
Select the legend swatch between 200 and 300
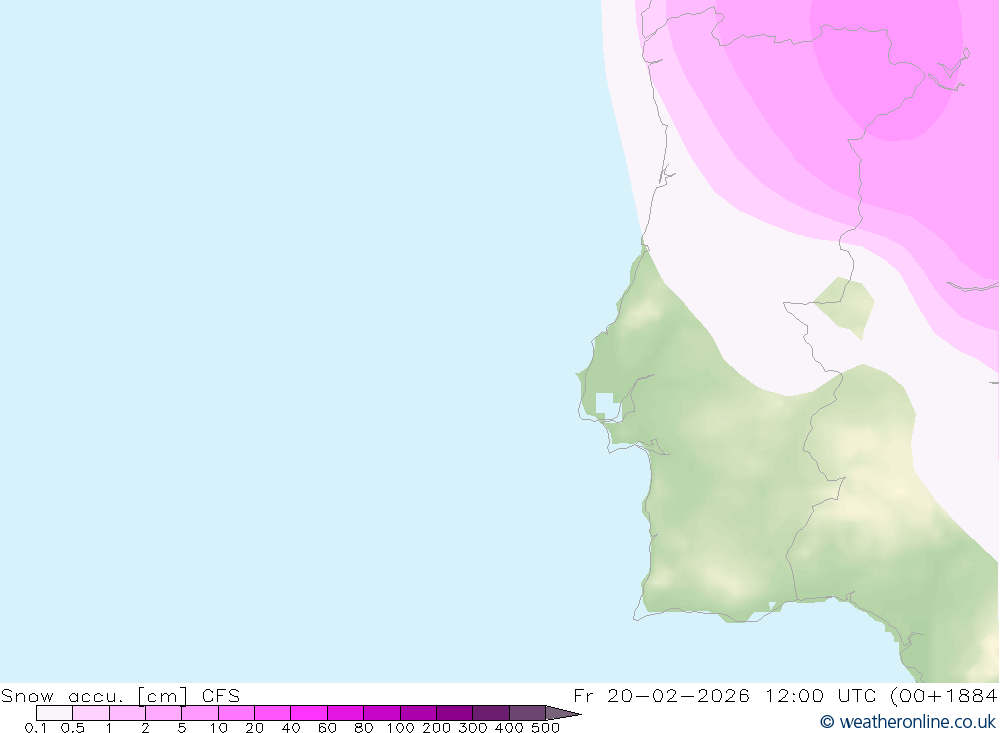[455, 713]
